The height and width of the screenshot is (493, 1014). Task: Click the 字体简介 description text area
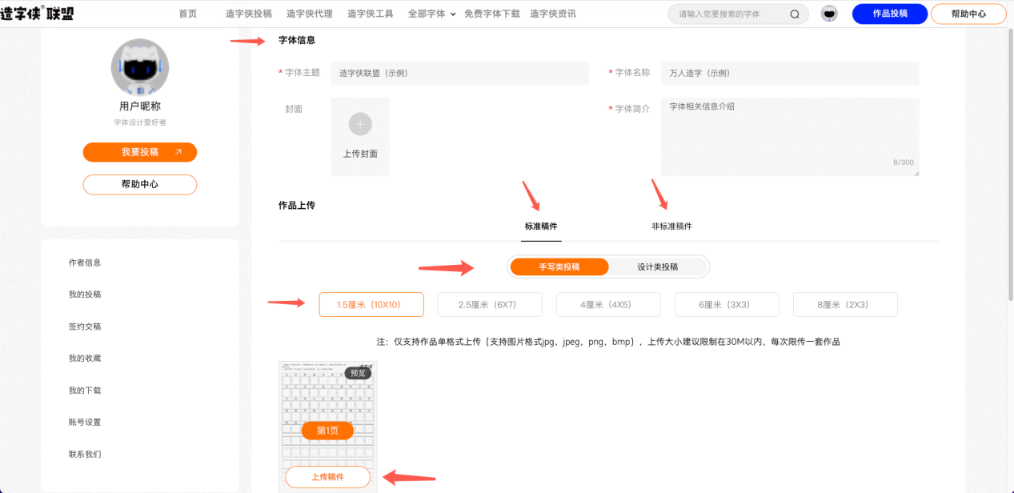coord(789,136)
